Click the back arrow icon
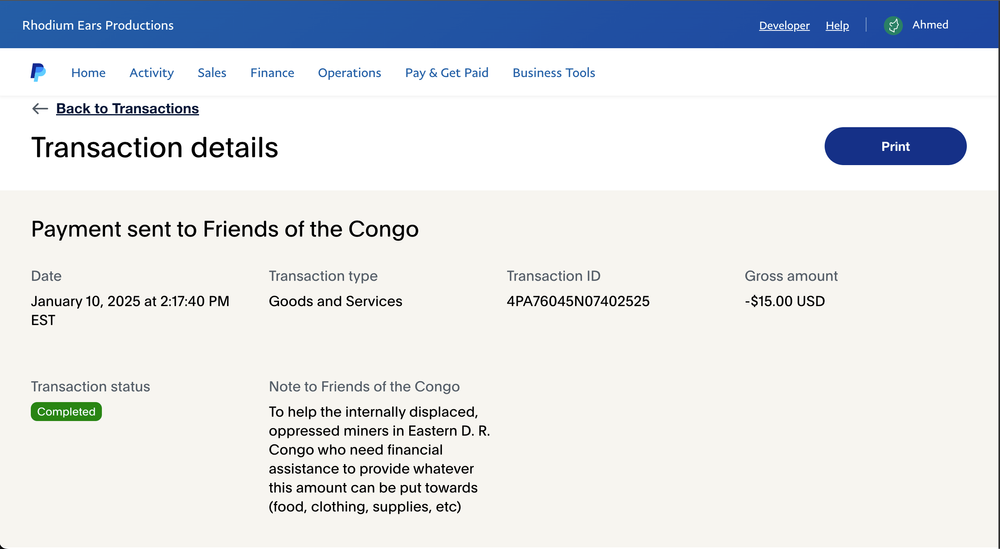1000x549 pixels. pos(40,108)
